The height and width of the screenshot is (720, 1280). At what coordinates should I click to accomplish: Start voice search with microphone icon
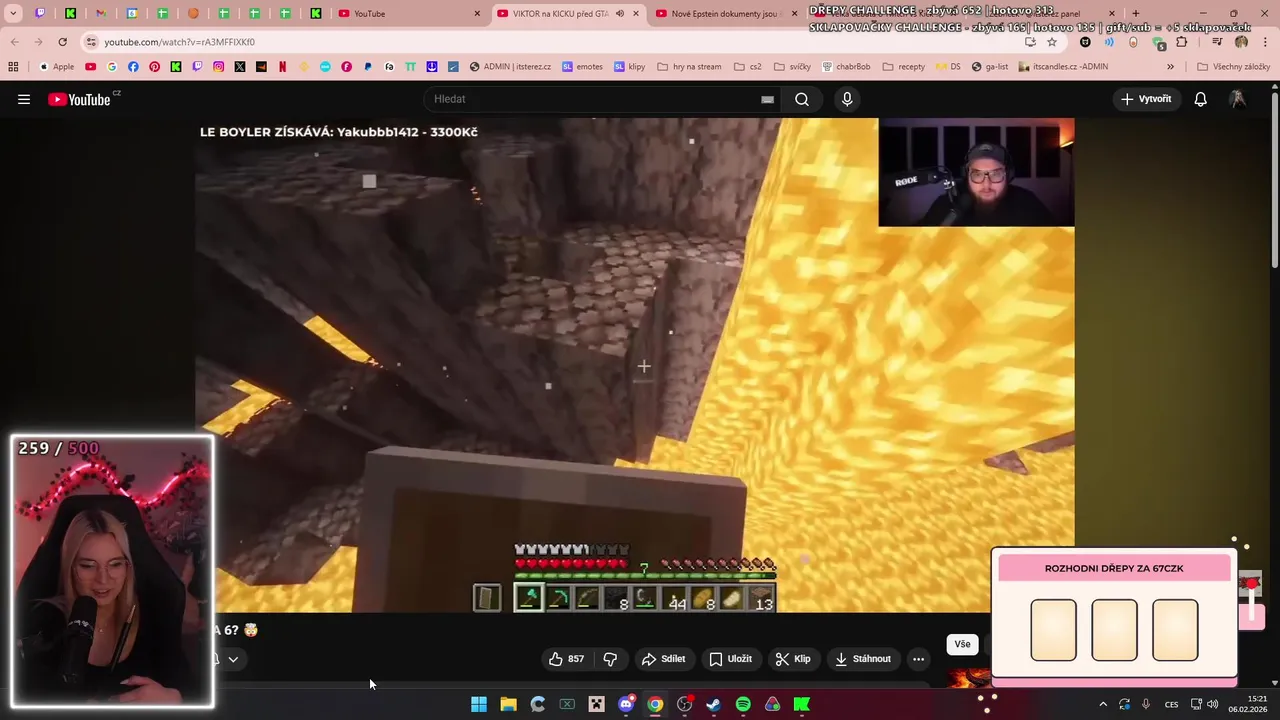click(847, 99)
